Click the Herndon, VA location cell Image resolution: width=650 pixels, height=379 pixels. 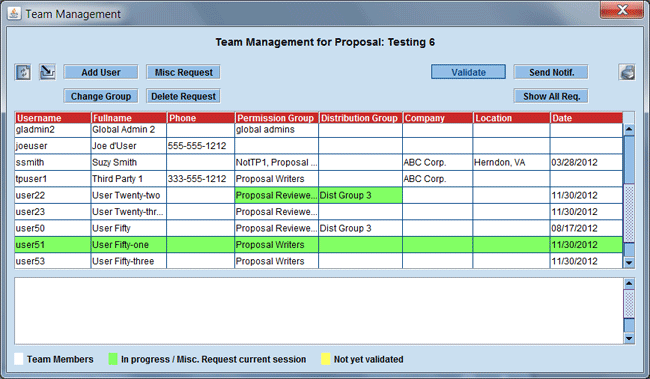point(511,163)
